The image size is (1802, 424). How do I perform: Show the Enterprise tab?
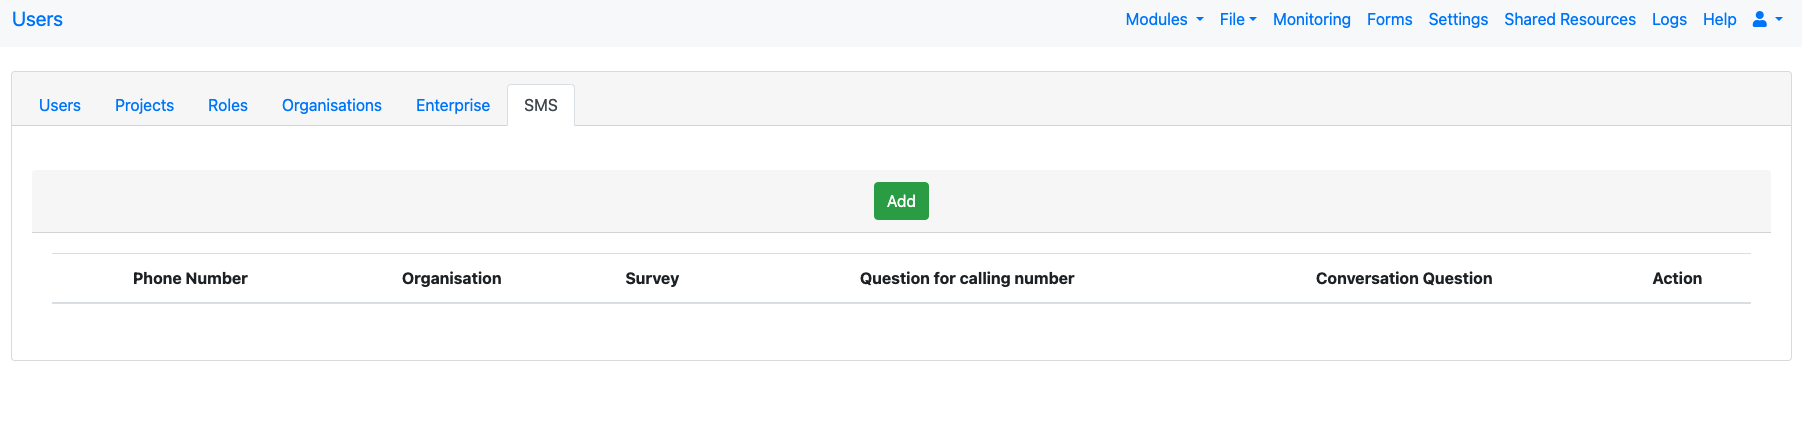point(453,105)
